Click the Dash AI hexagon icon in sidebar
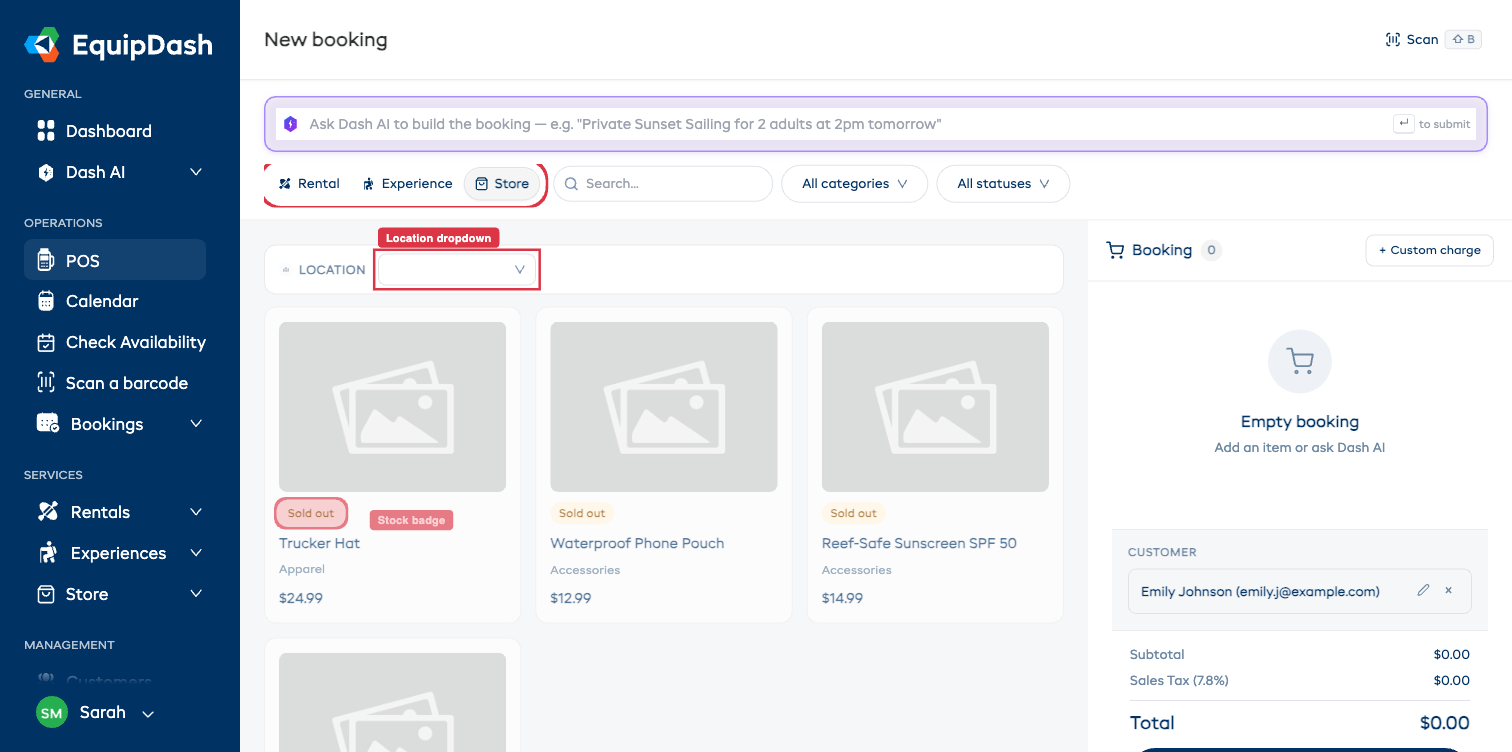 point(45,172)
